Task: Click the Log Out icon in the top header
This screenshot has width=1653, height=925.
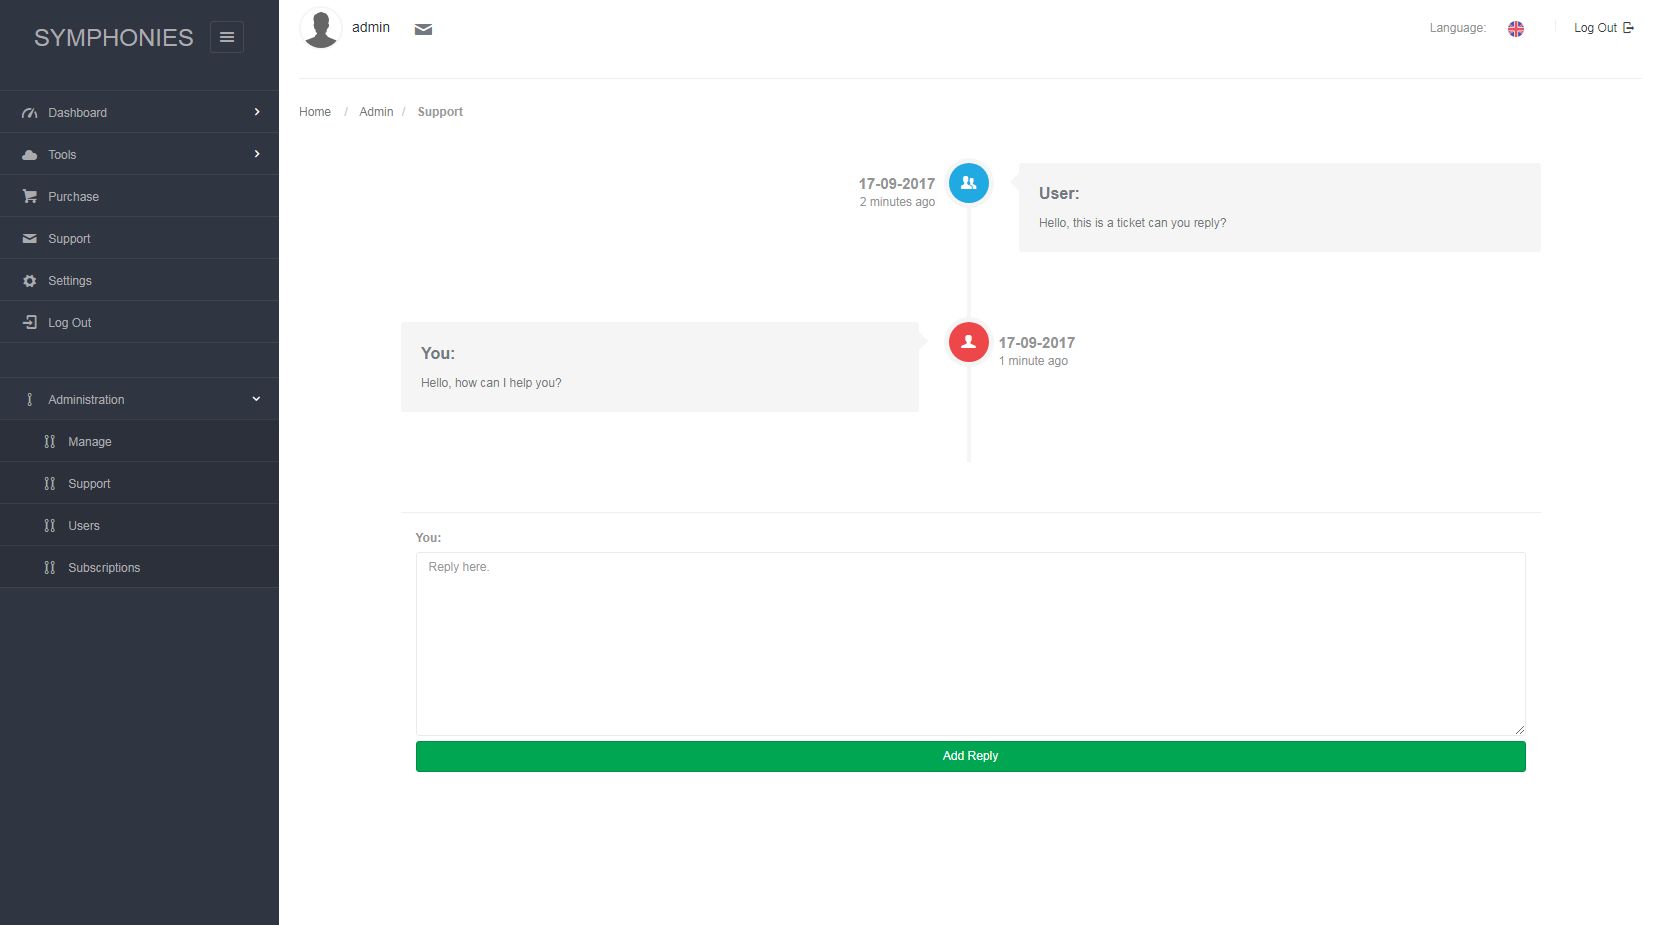Action: (1628, 28)
